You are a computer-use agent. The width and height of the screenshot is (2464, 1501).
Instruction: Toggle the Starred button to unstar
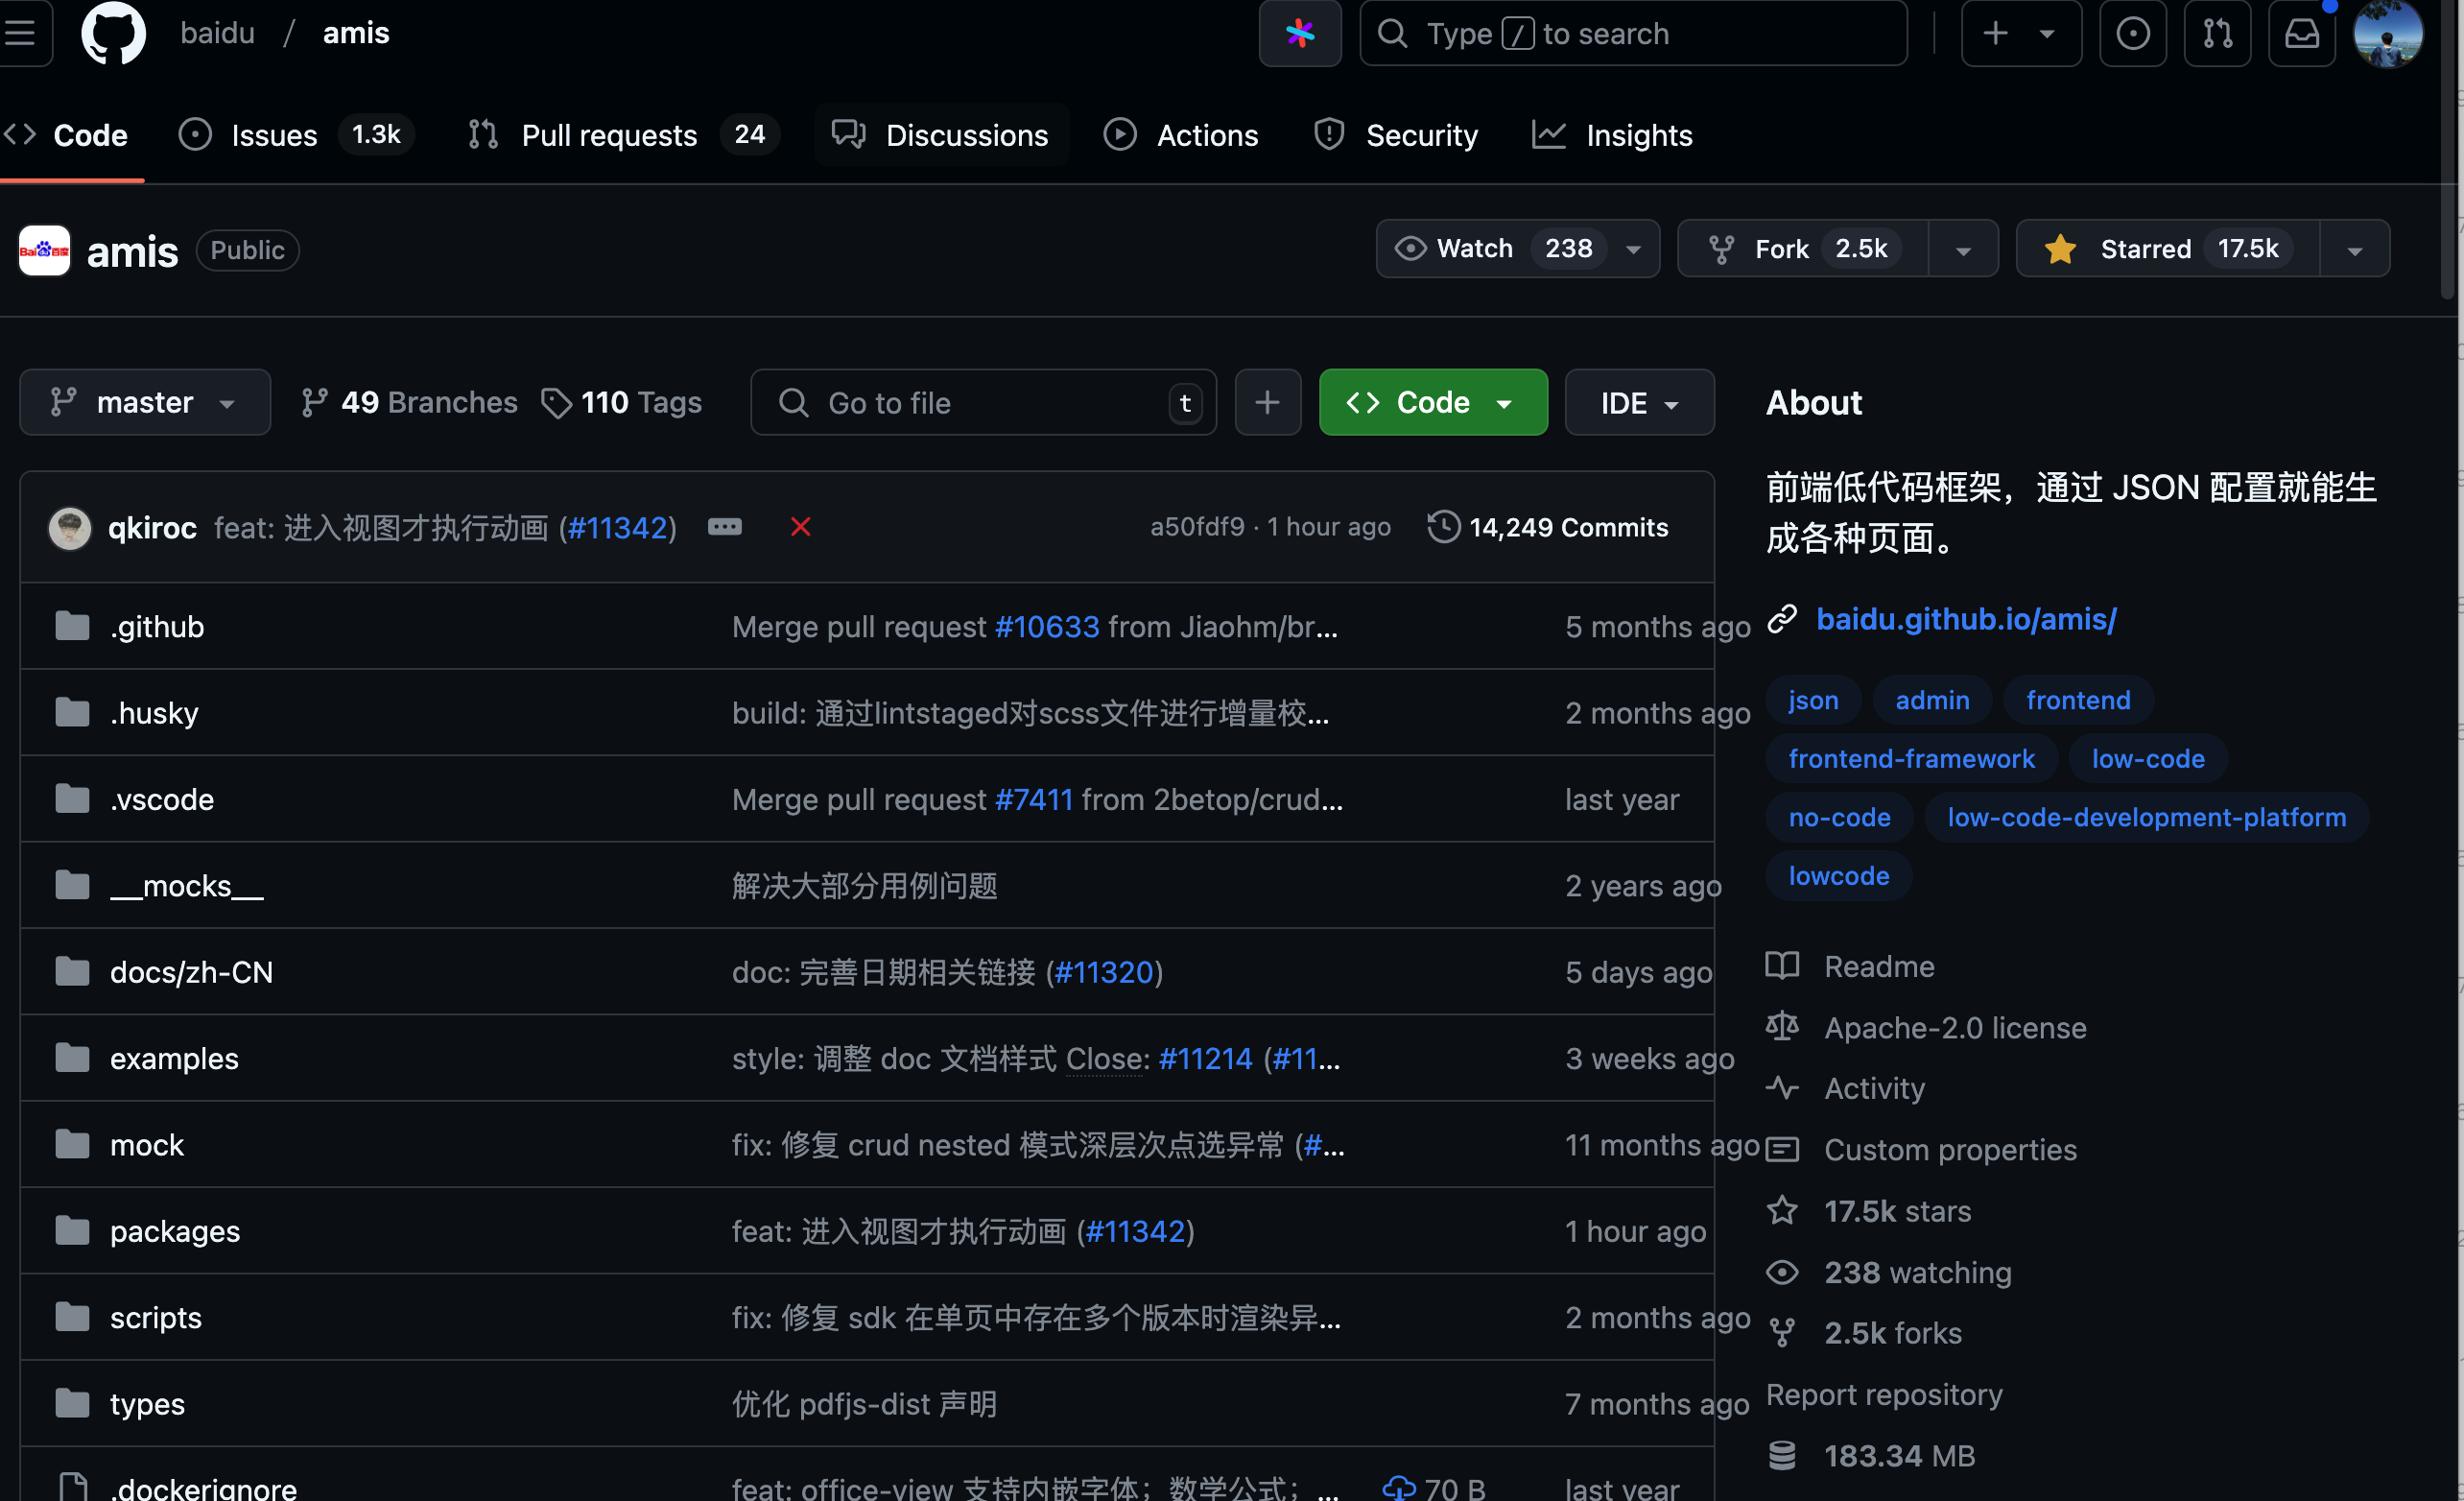coord(2167,248)
